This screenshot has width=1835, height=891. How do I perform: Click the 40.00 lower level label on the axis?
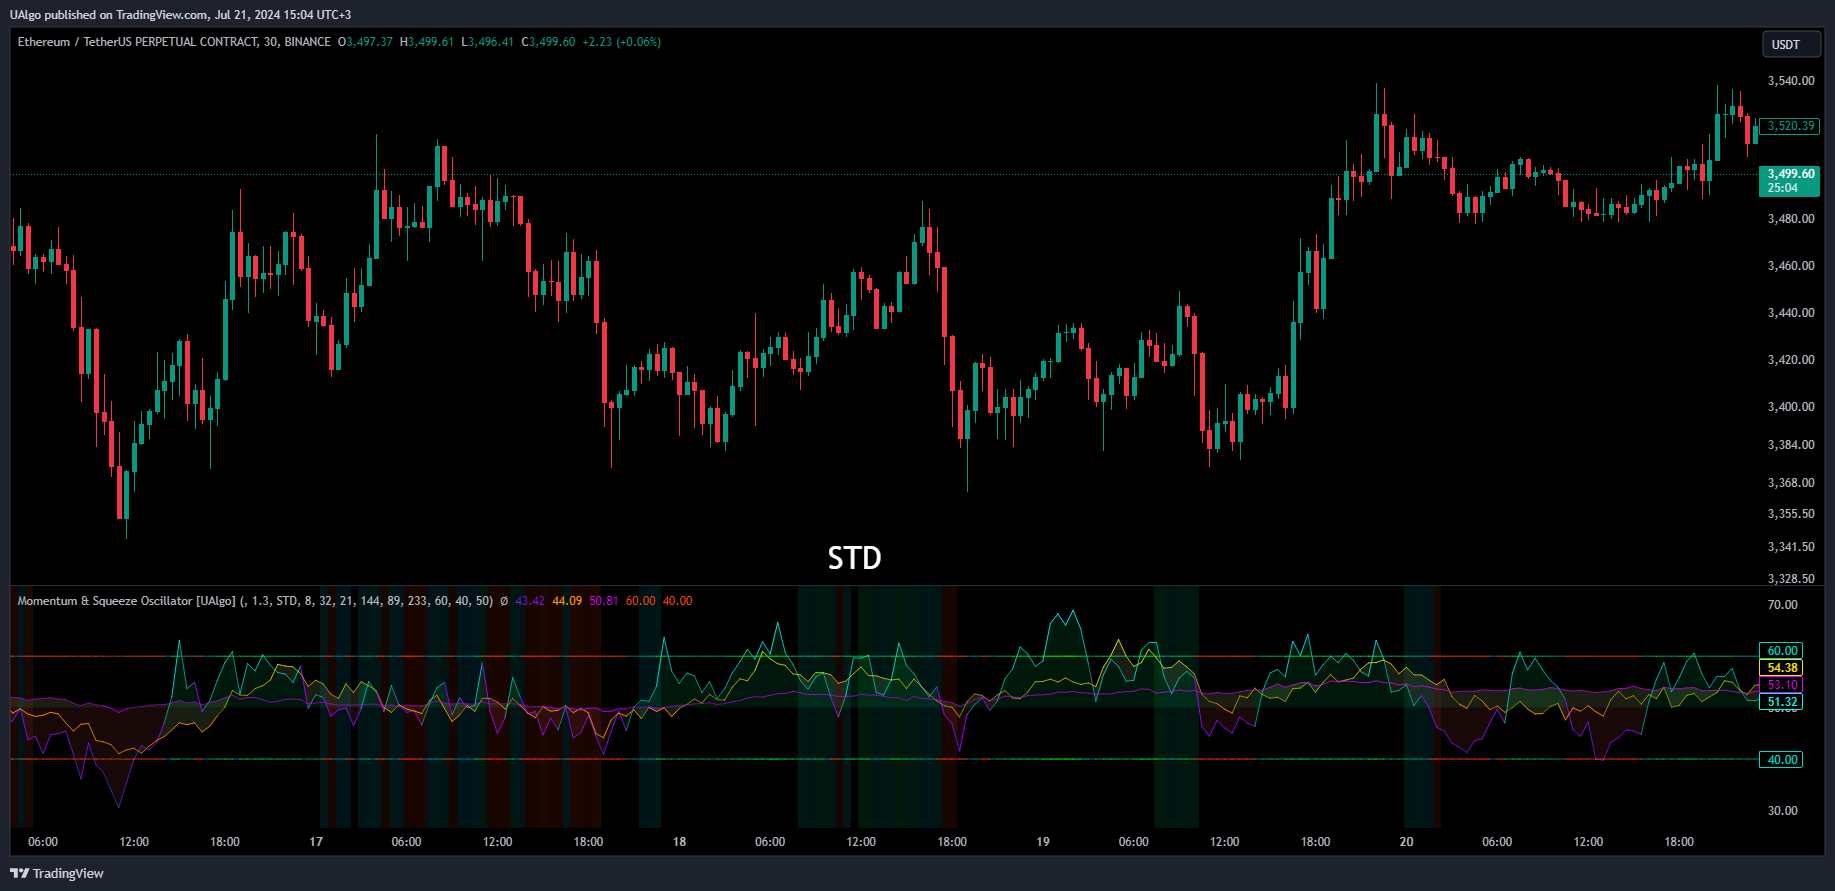tap(1781, 760)
